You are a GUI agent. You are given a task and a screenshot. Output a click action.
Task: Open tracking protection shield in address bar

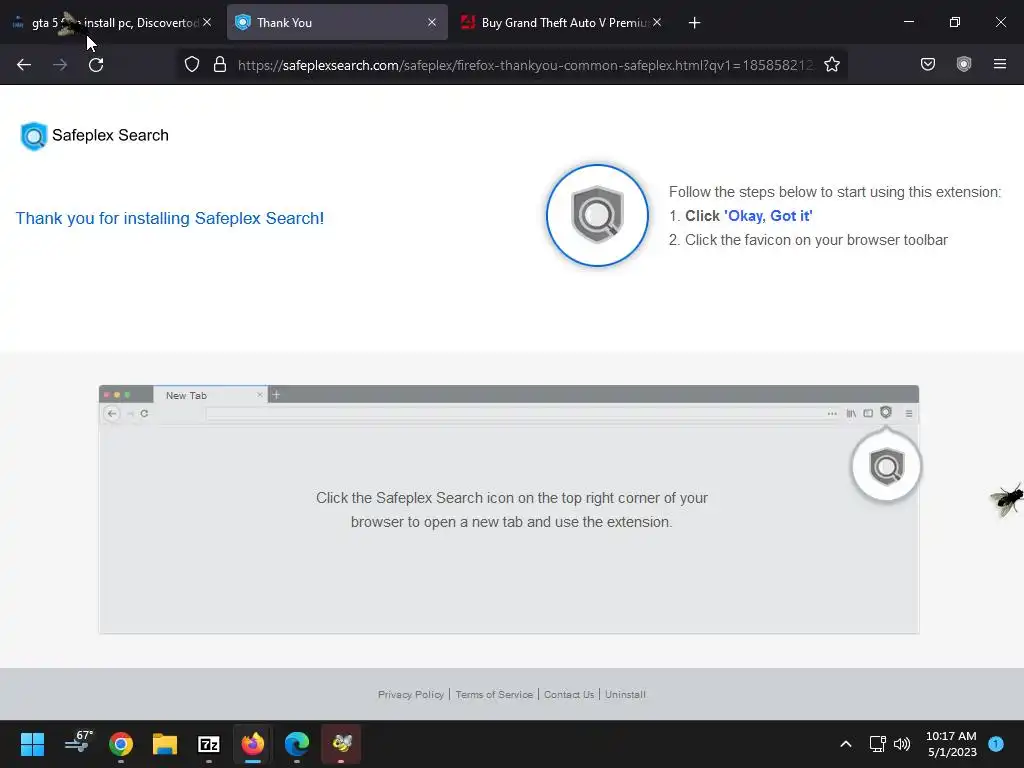pos(191,65)
